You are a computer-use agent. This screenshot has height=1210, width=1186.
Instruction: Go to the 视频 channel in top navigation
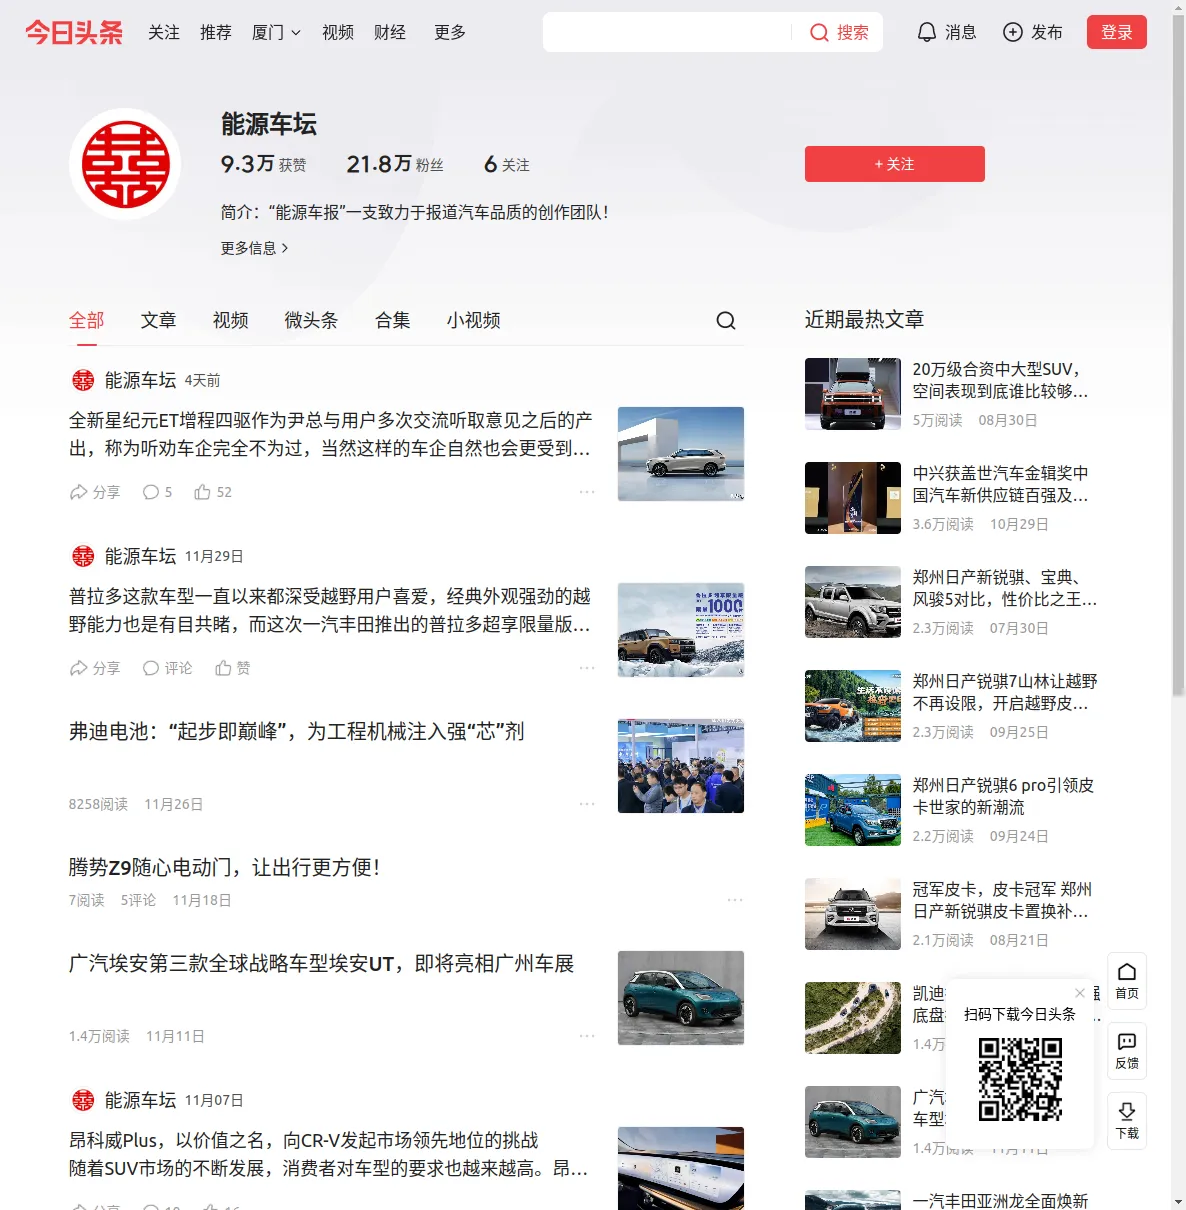(338, 32)
